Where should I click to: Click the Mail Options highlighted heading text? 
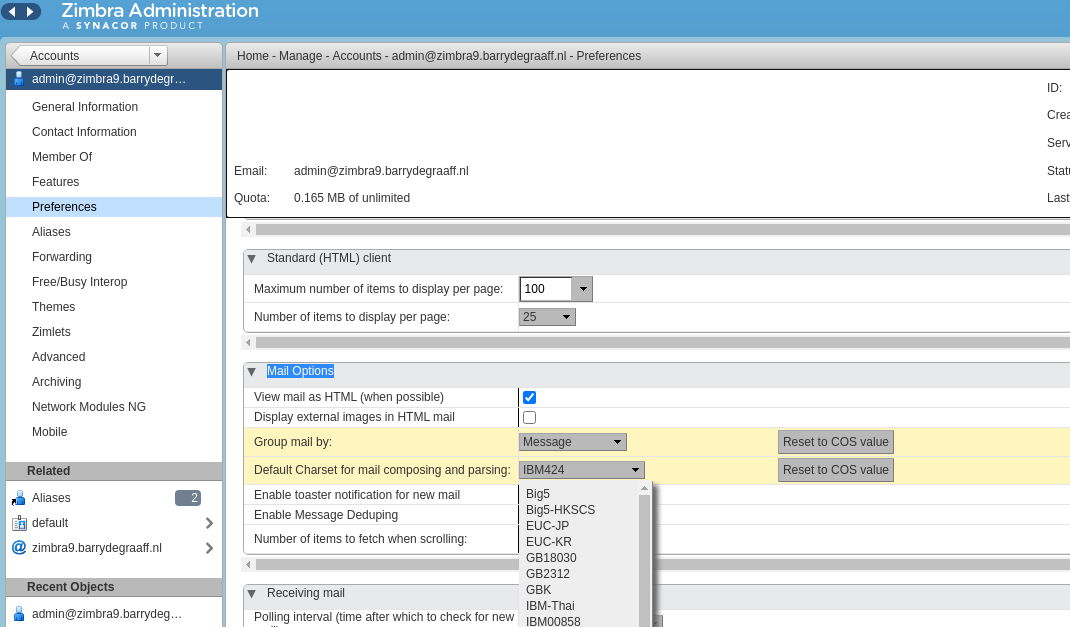(x=300, y=371)
